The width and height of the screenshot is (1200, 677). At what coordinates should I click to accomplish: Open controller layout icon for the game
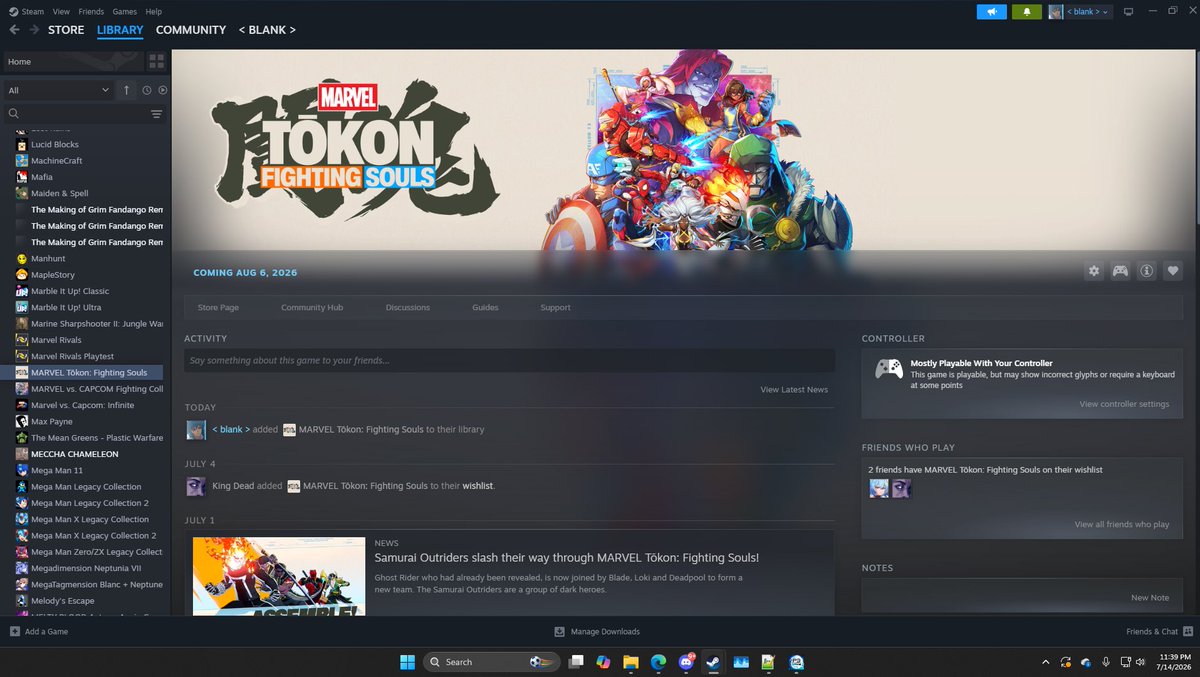pyautogui.click(x=1120, y=271)
